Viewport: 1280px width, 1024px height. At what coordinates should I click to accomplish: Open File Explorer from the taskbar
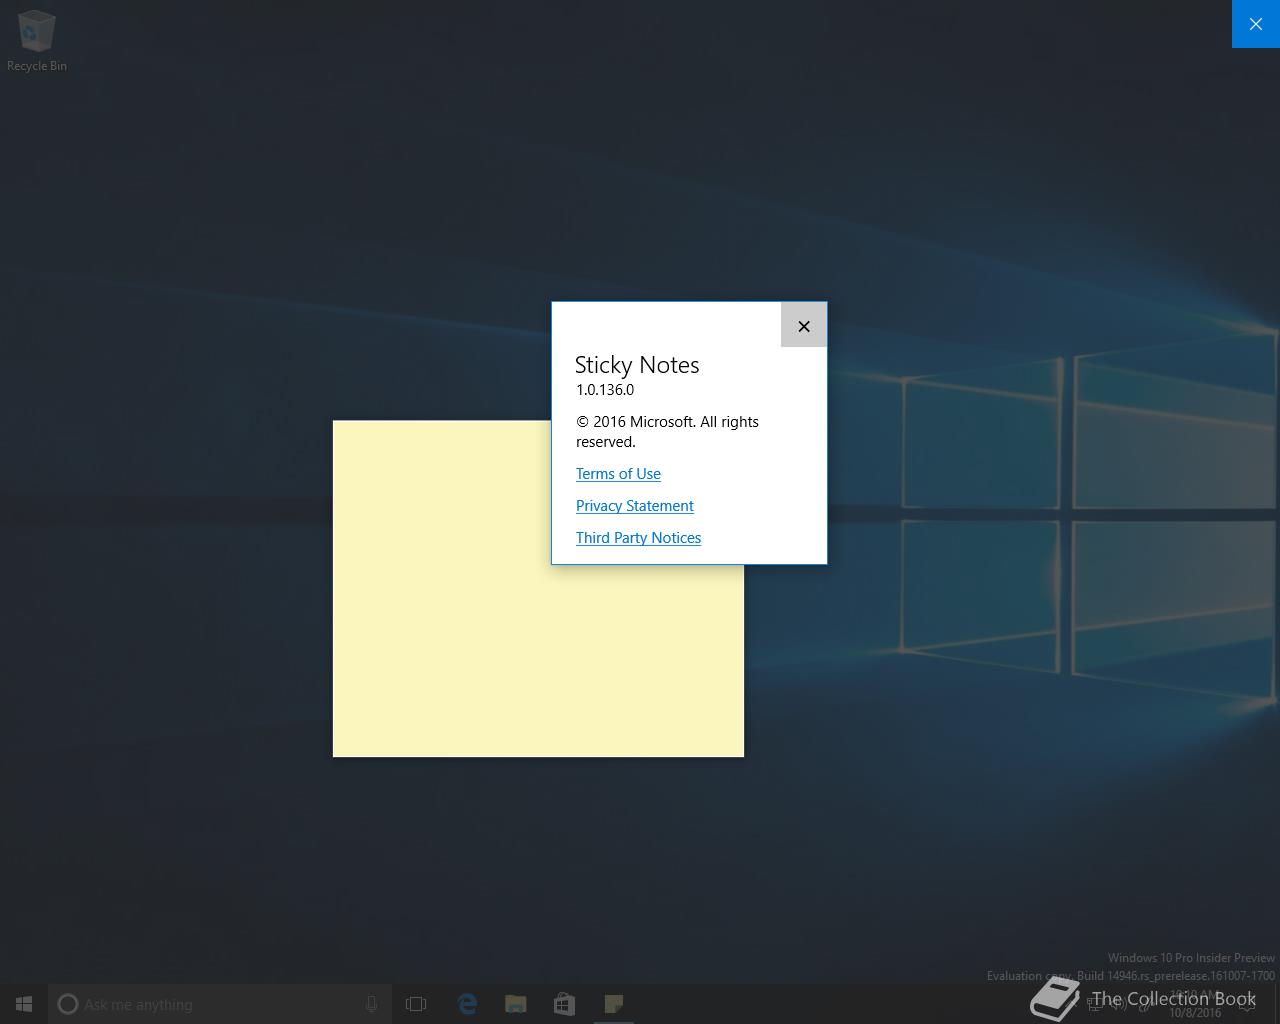click(516, 1004)
